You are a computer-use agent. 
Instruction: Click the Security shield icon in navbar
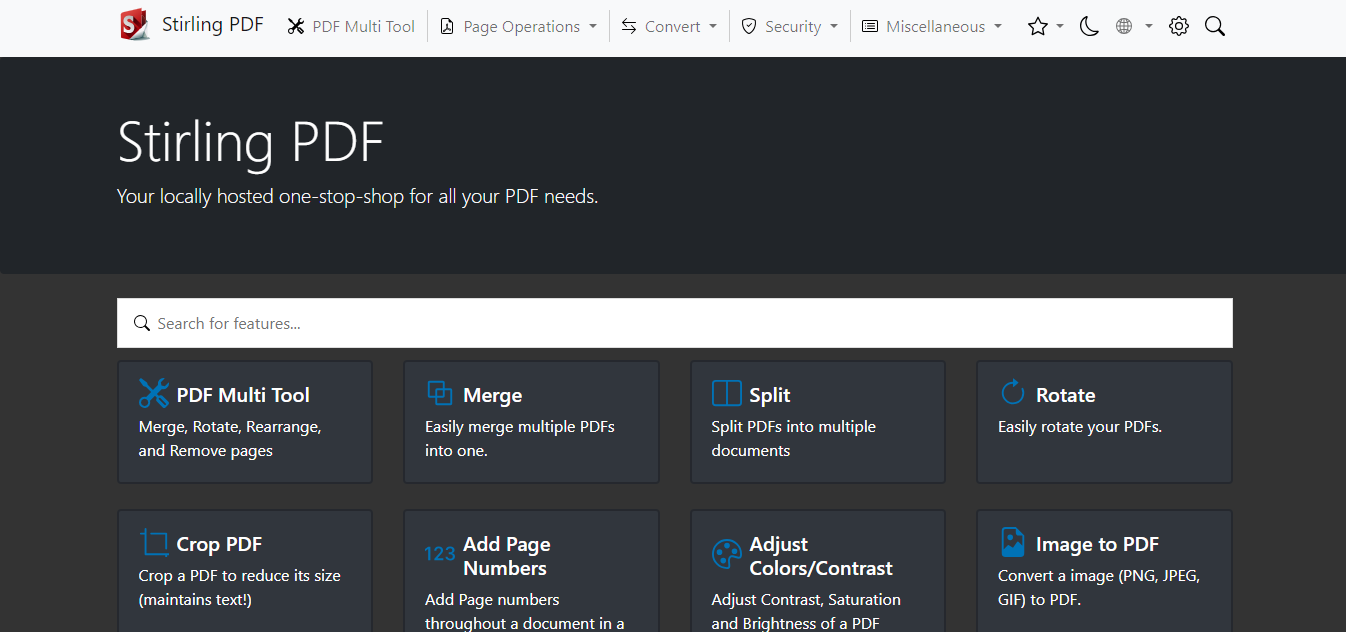(749, 27)
